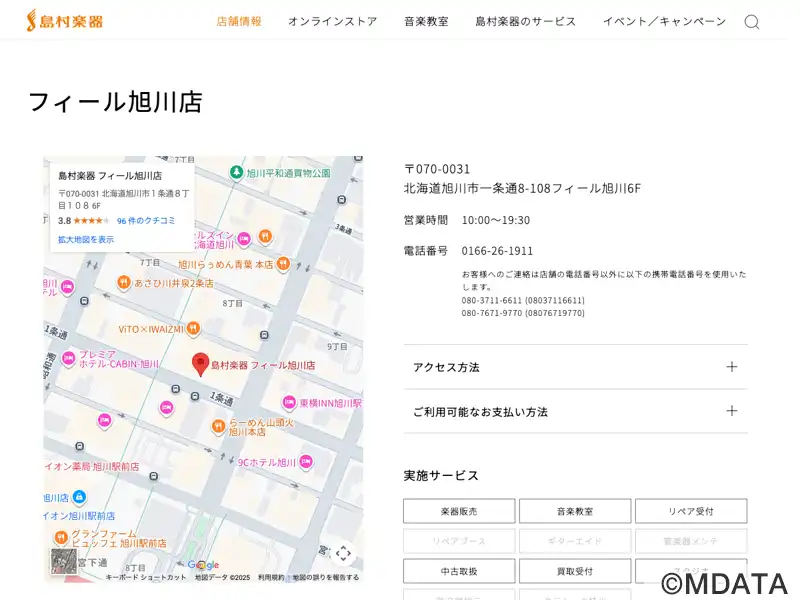Click the phone number 0166-26-1911
The width and height of the screenshot is (800, 600).
497,251
